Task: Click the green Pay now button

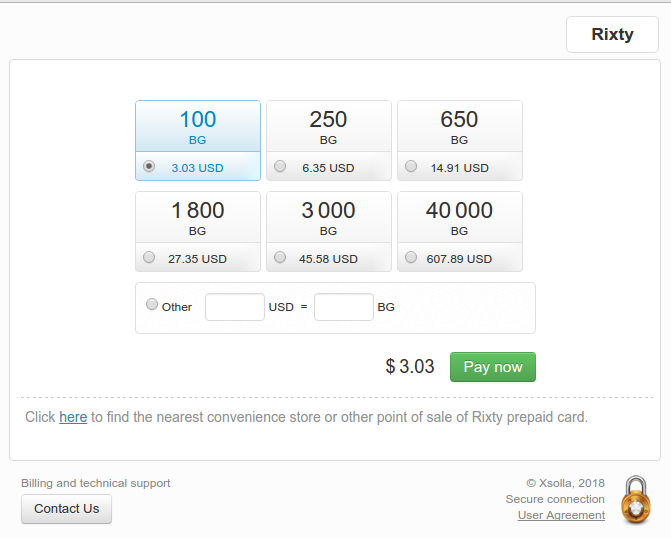Action: pyautogui.click(x=493, y=367)
